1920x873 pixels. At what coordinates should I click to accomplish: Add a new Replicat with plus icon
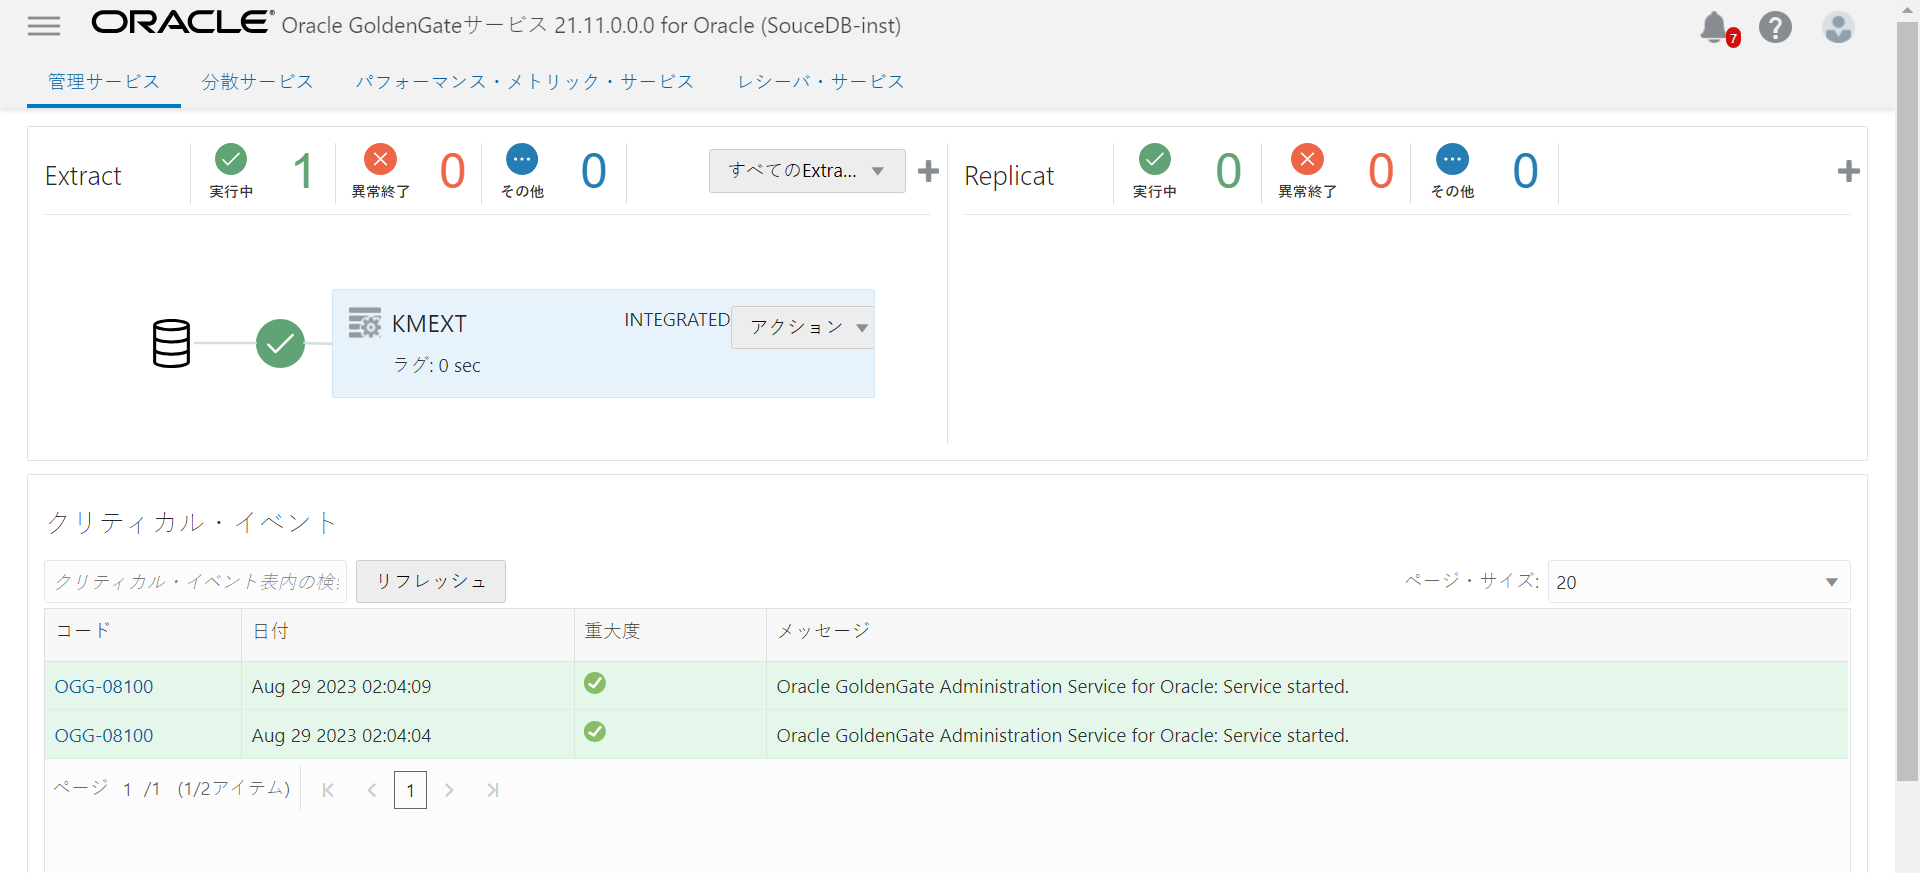click(1848, 171)
